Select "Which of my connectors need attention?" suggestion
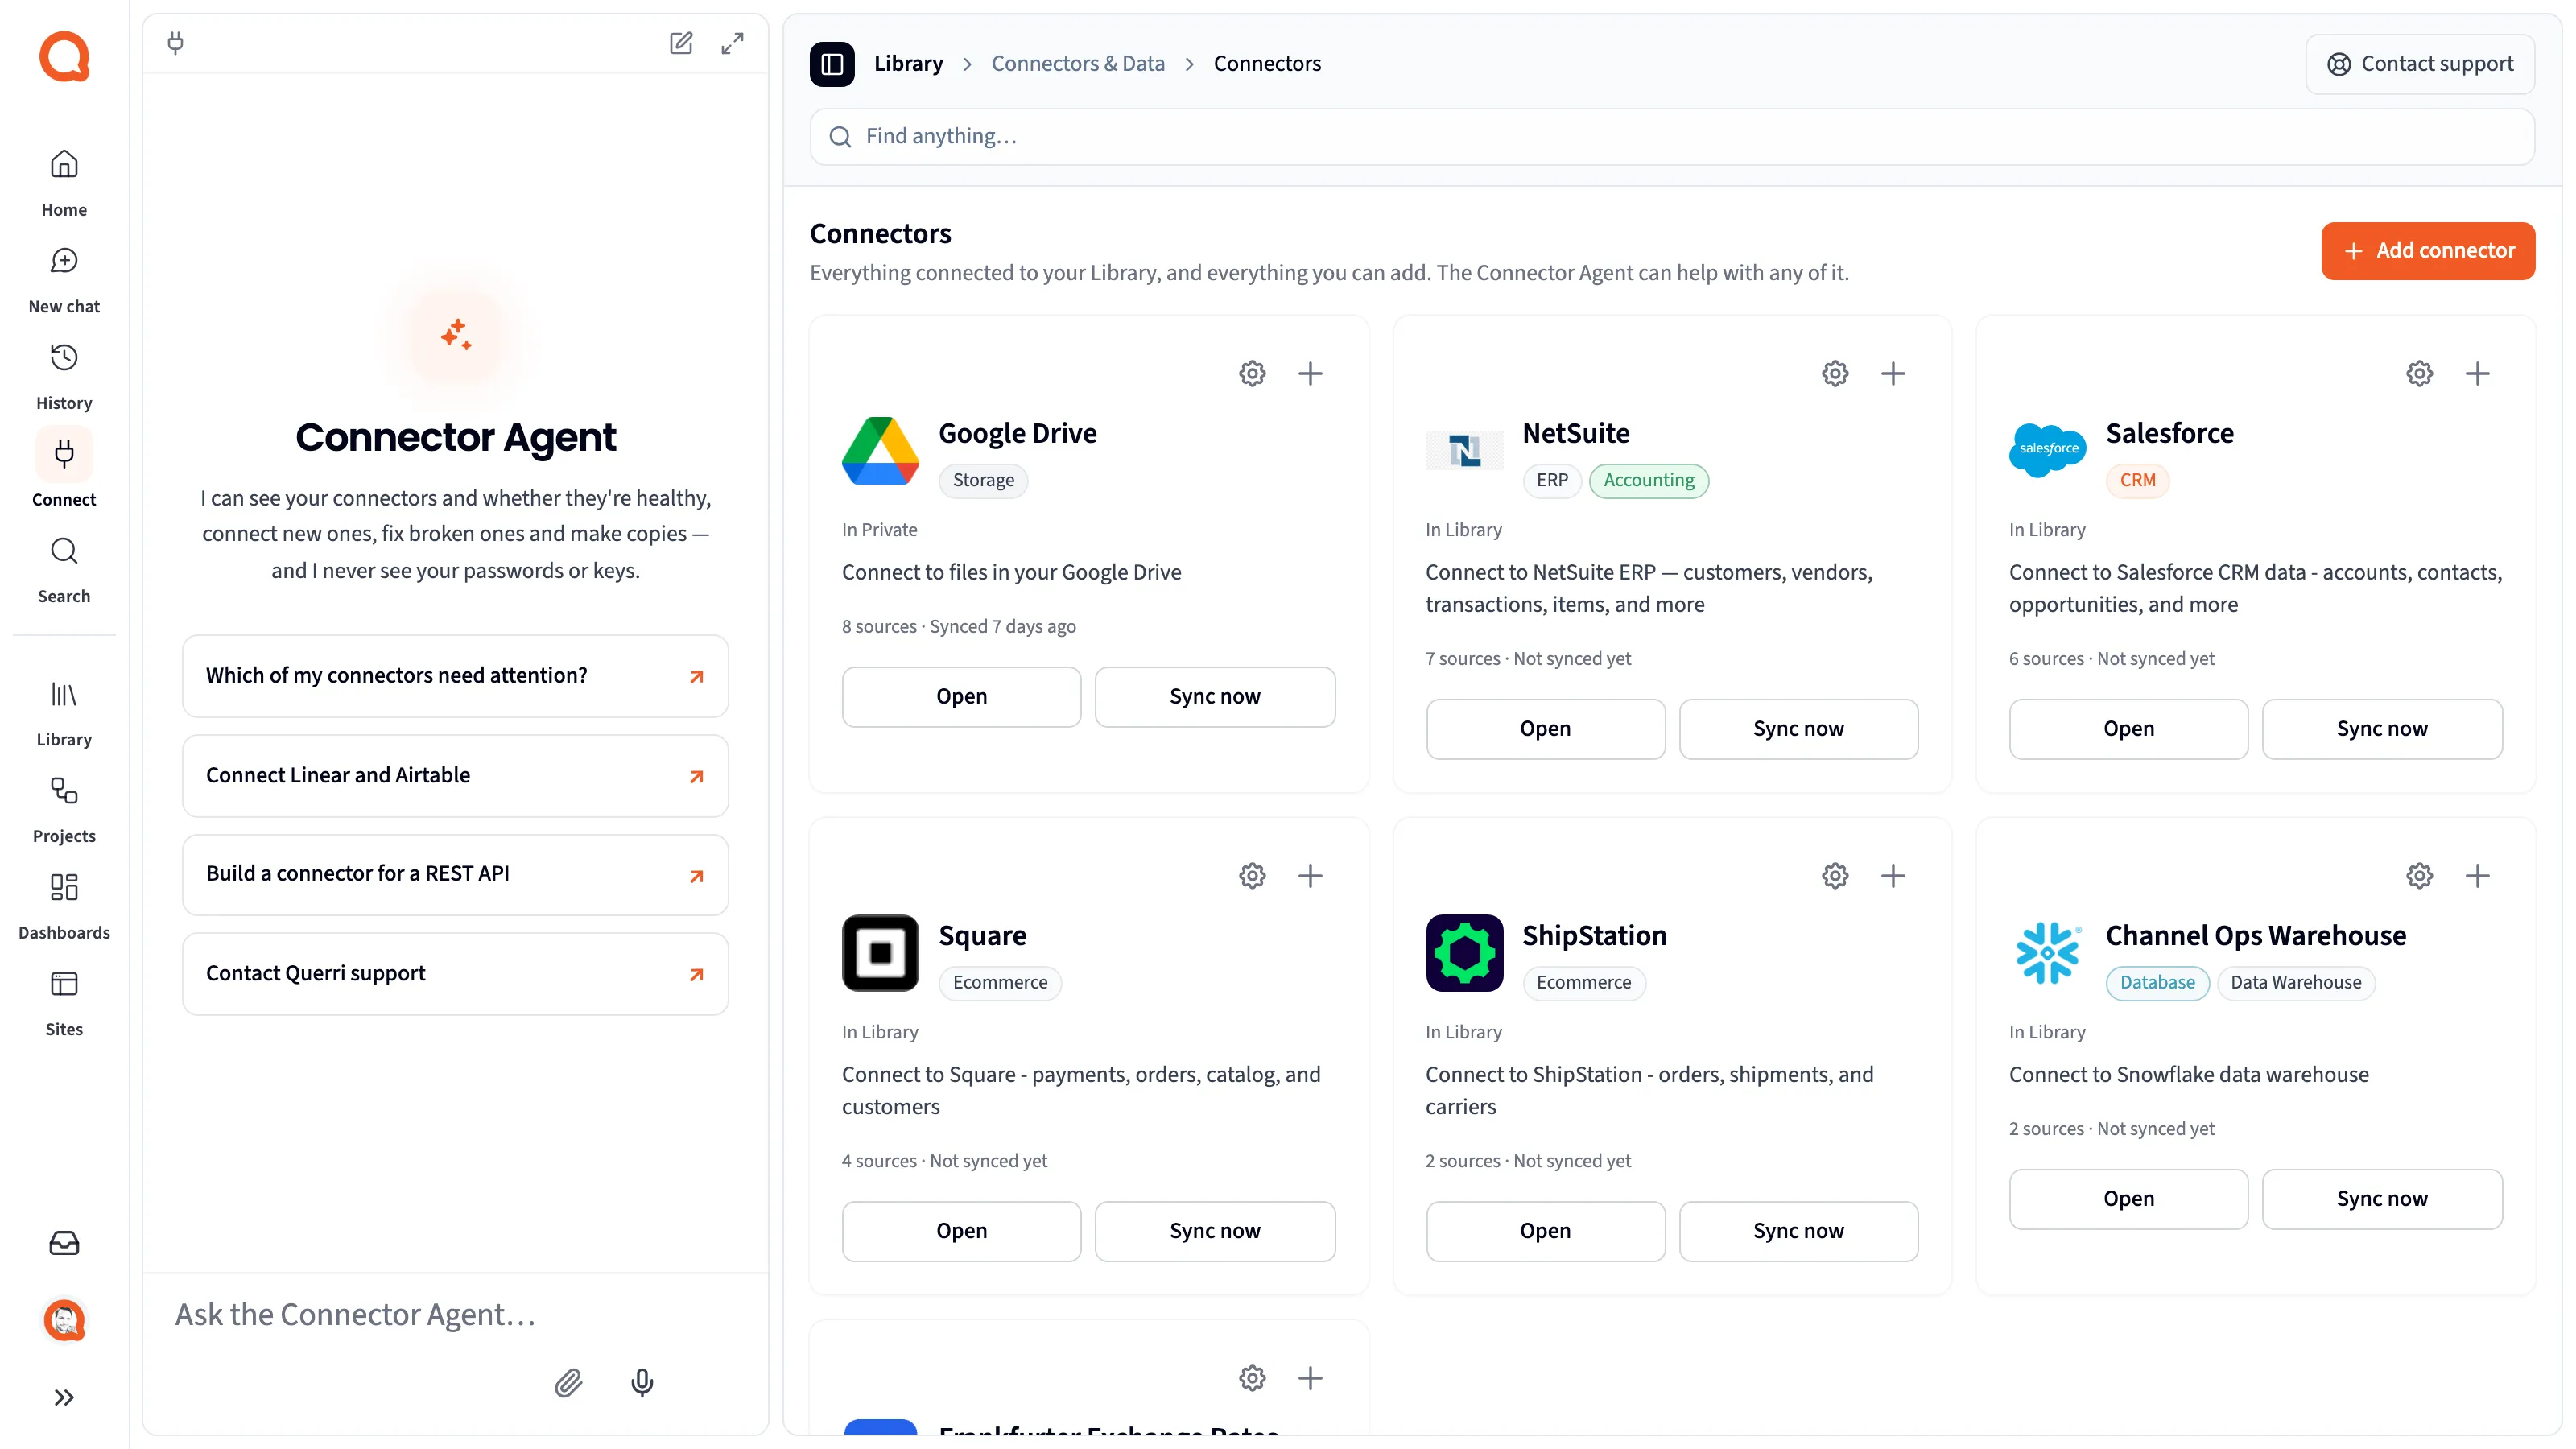The image size is (2576, 1449). (x=455, y=676)
